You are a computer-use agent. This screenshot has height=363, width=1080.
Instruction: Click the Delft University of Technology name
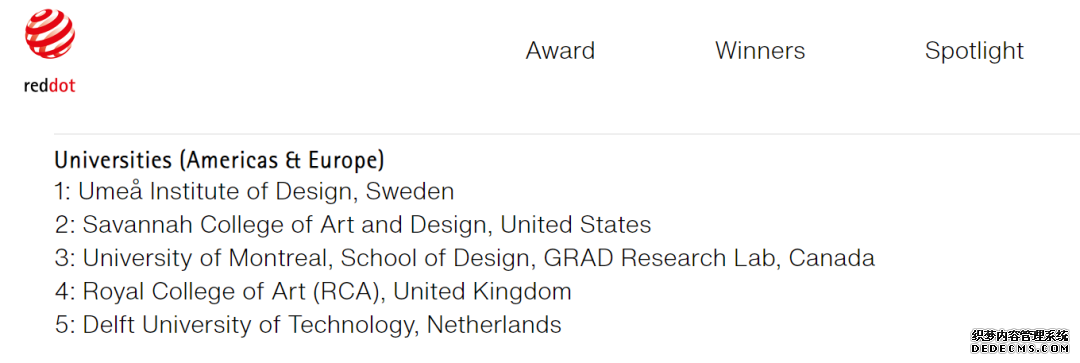pos(248,324)
